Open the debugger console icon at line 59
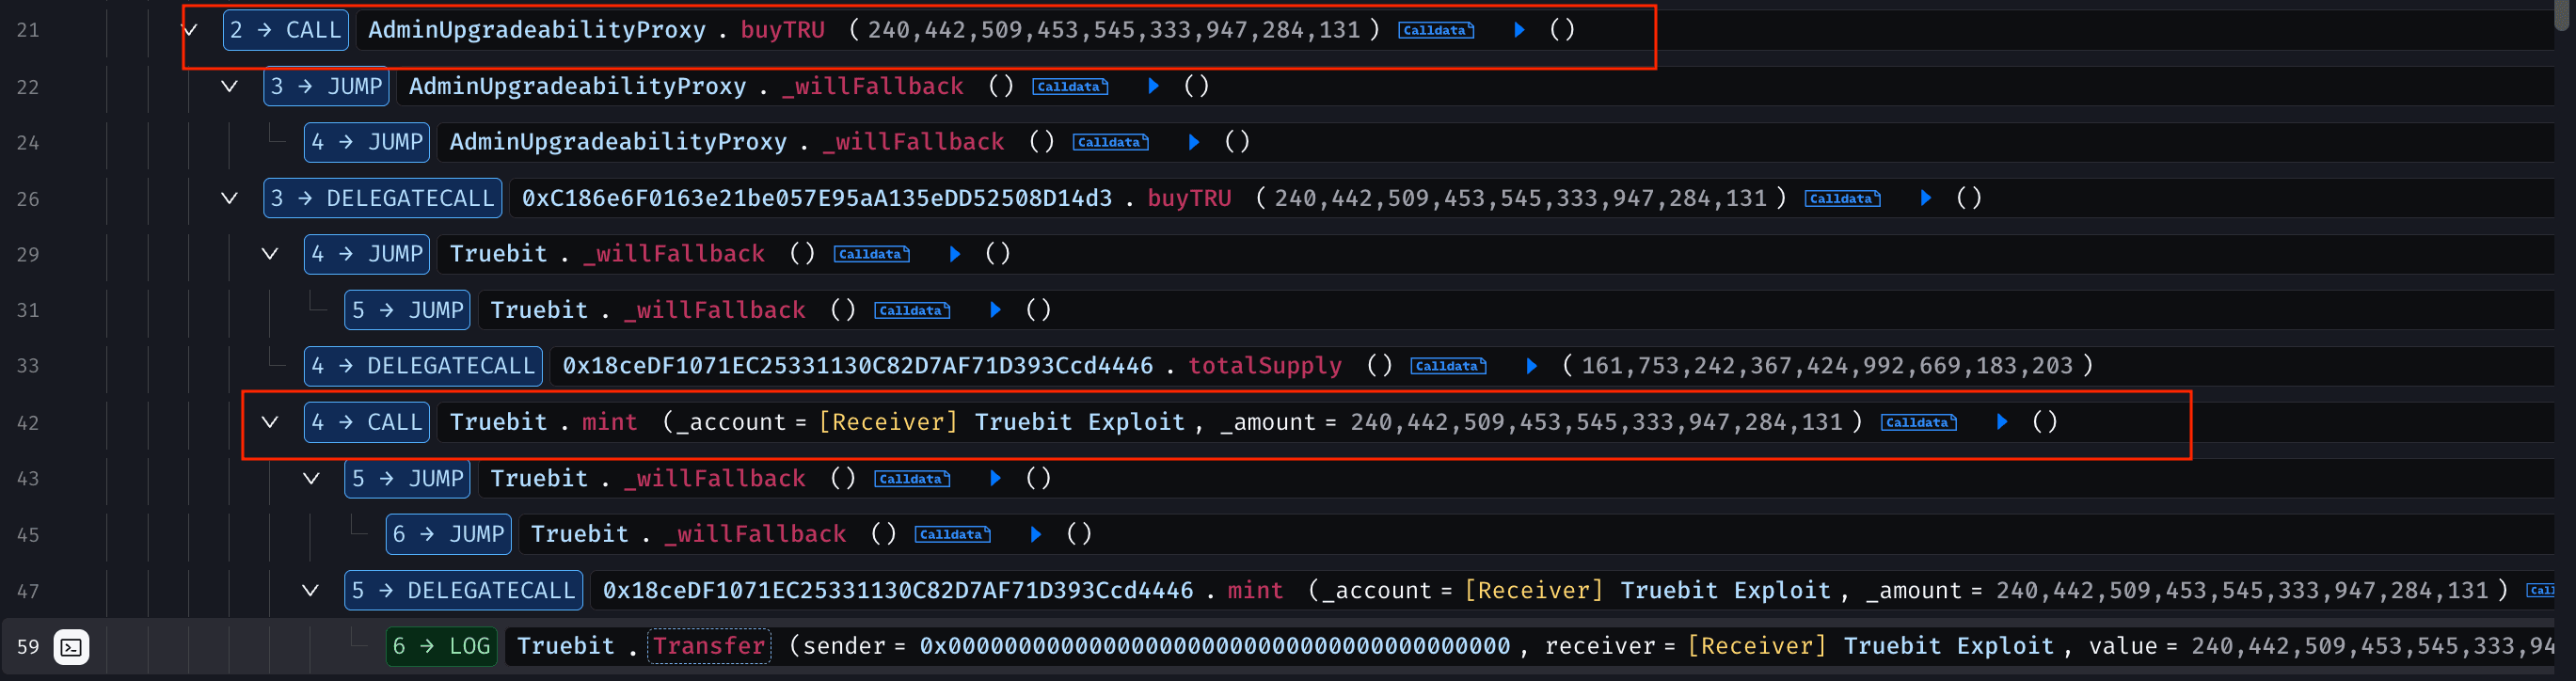Viewport: 2576px width, 681px height. [71, 647]
